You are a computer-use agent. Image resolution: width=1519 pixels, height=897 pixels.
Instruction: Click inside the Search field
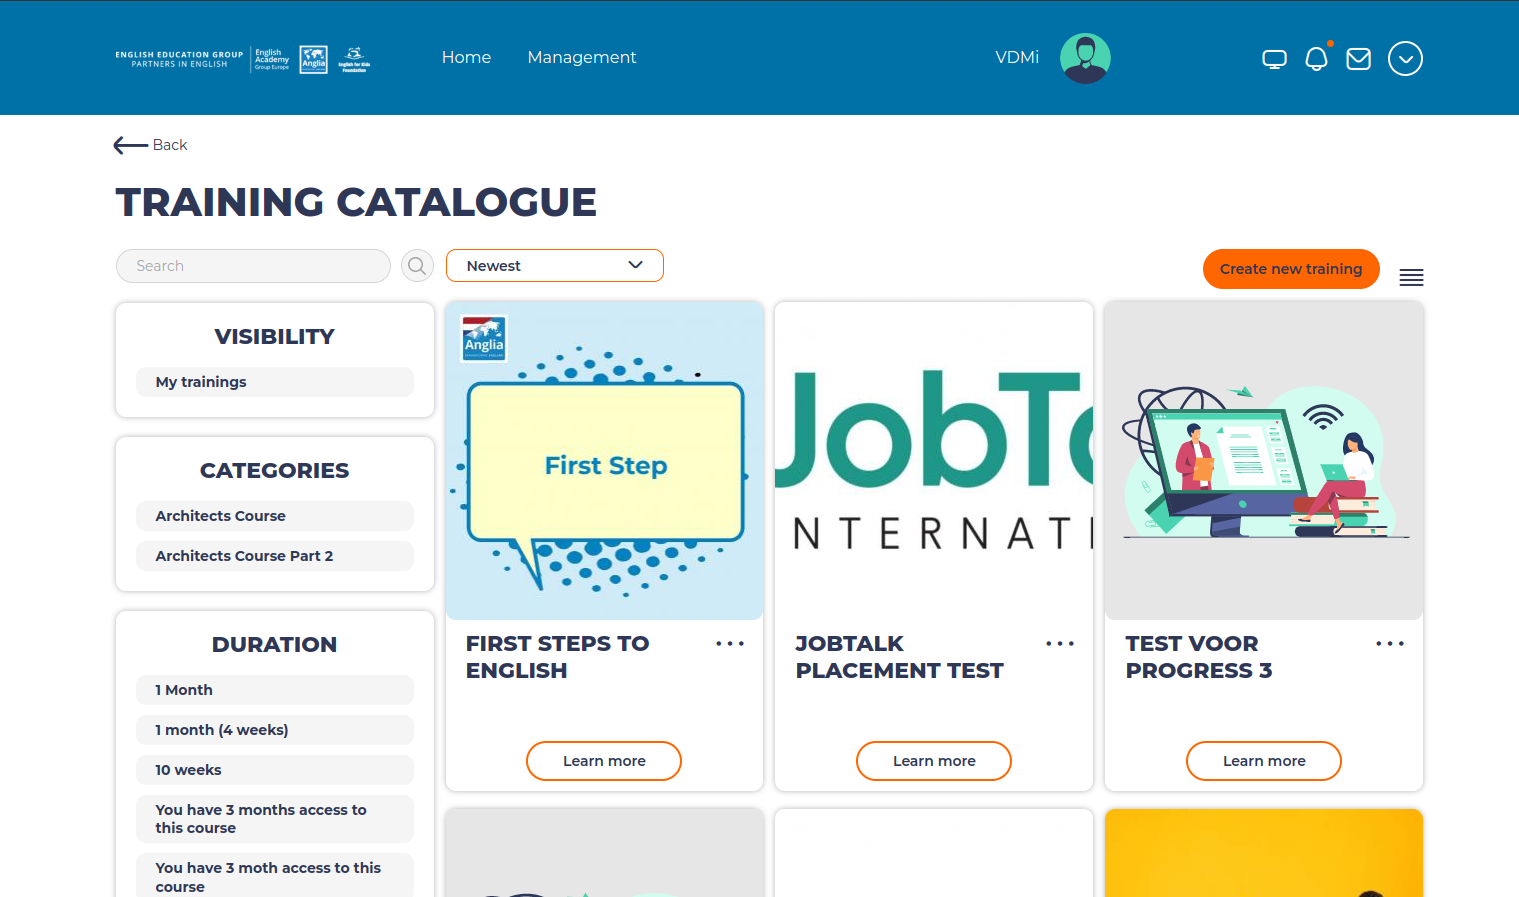[253, 265]
